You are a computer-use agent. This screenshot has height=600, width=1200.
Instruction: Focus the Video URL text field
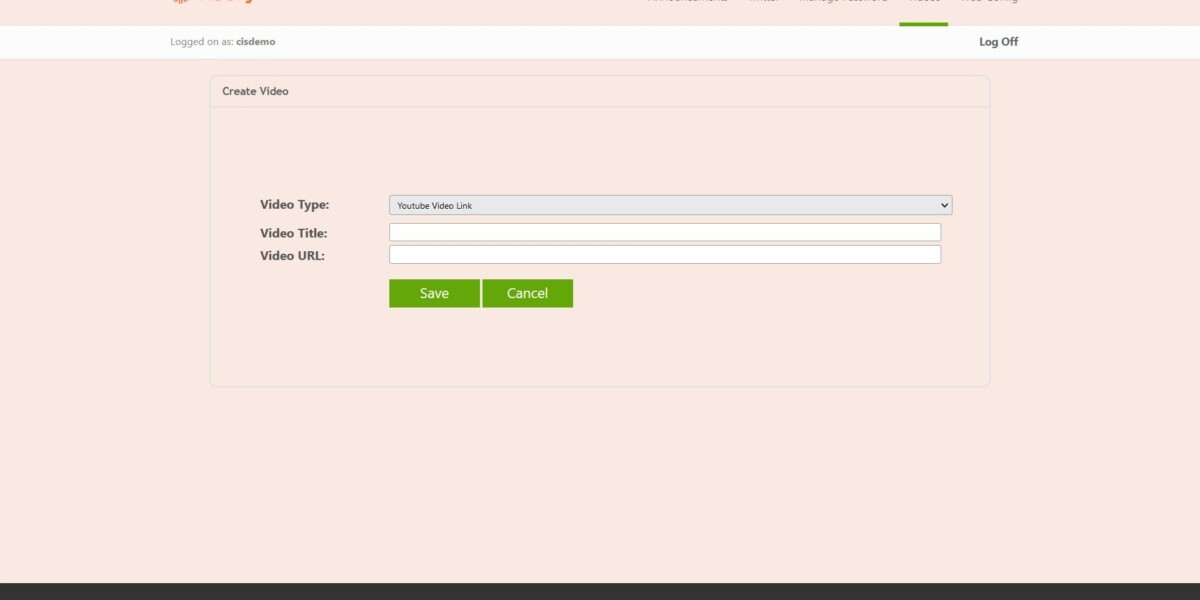[x=665, y=254]
